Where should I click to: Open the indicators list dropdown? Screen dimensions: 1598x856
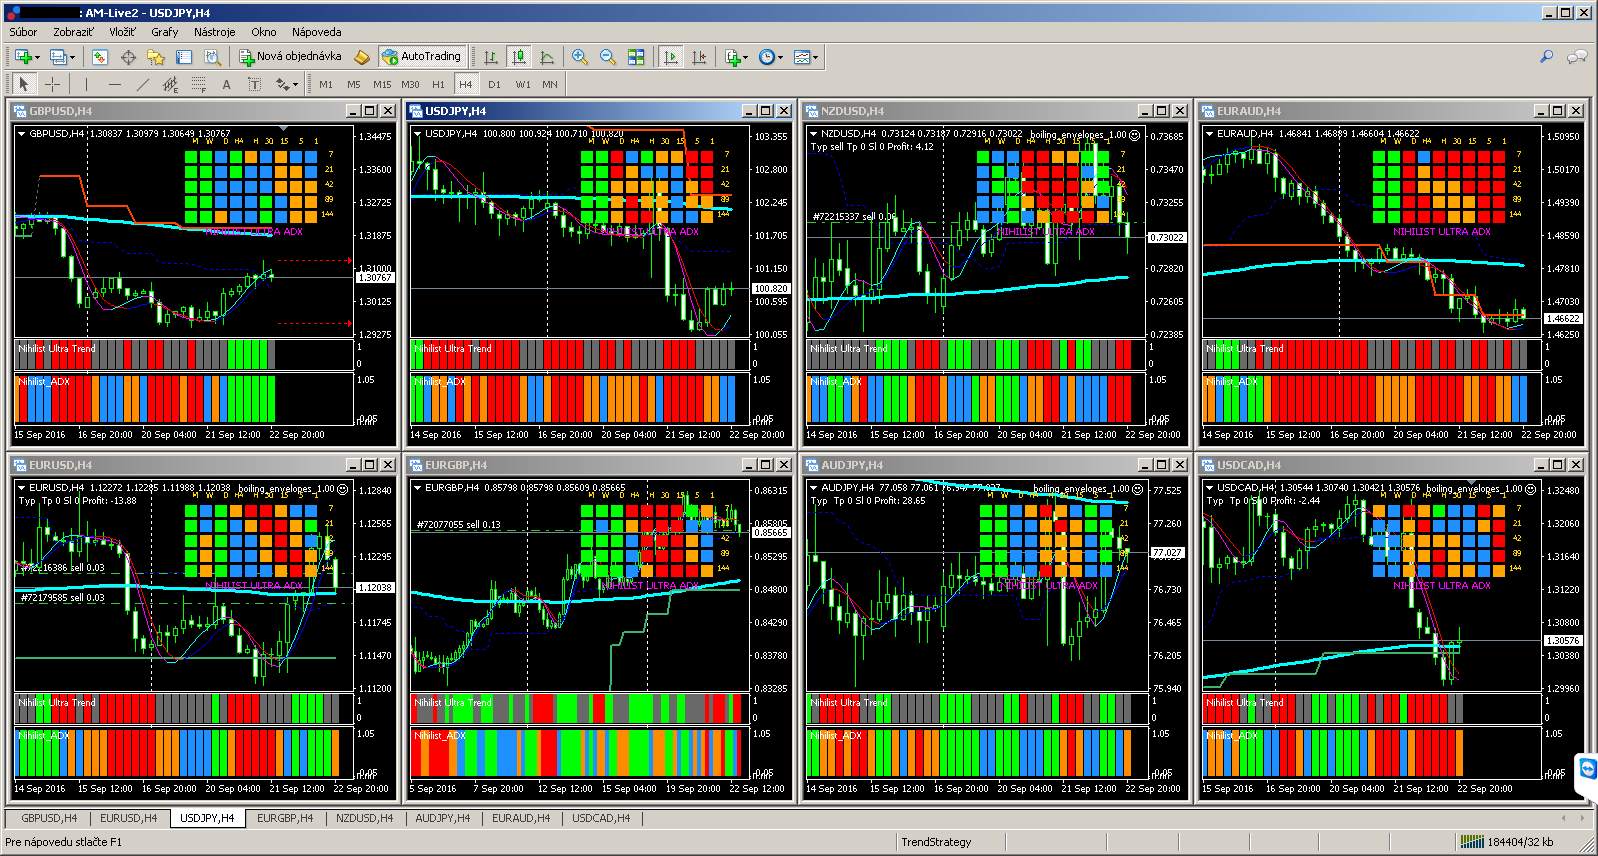point(736,57)
